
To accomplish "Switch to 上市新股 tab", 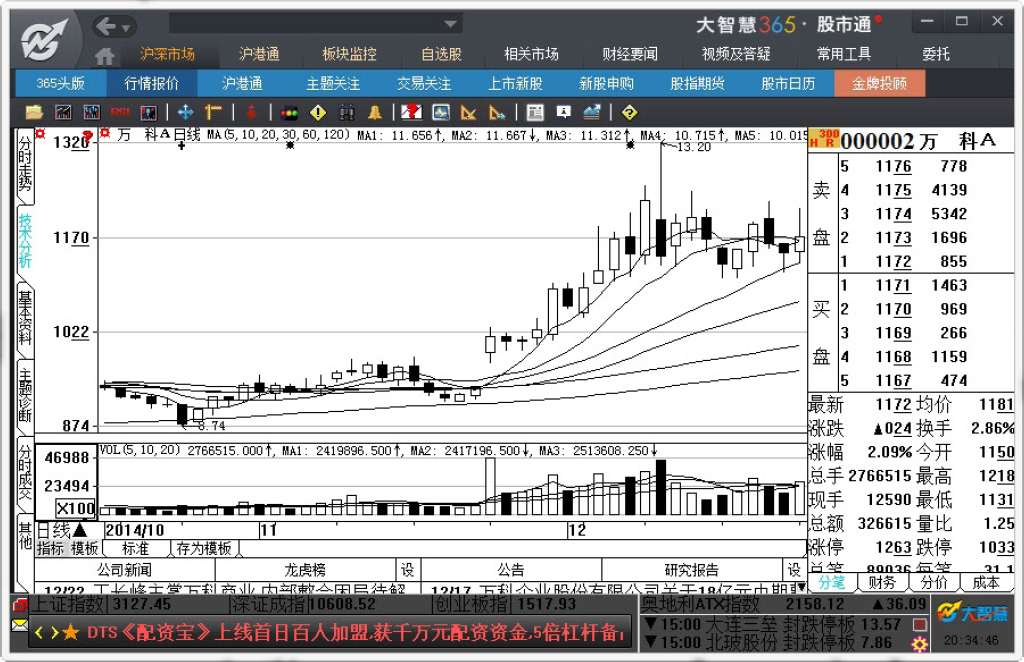I will click(515, 84).
